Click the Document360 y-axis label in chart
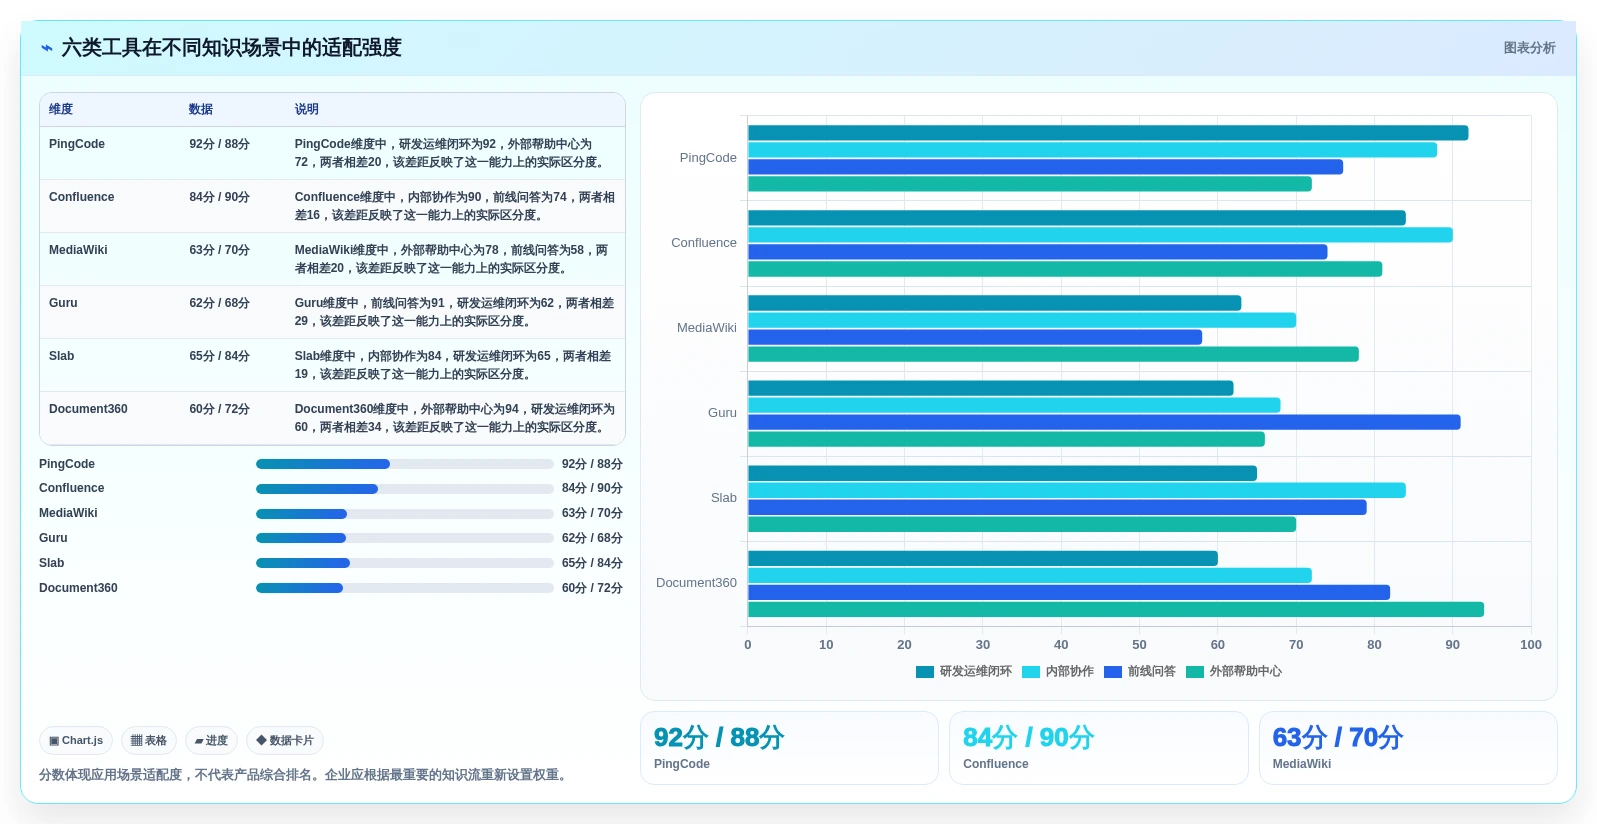1597x824 pixels. [696, 583]
